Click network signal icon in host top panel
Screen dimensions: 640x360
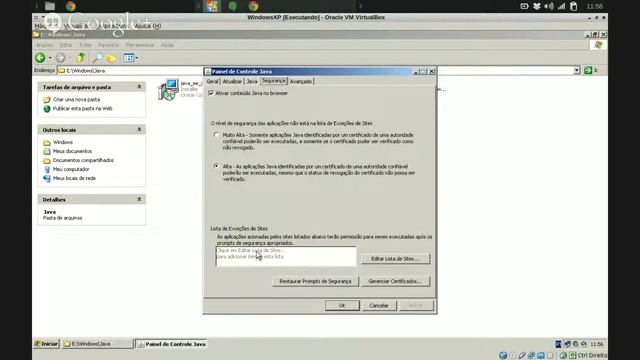(x=562, y=6)
